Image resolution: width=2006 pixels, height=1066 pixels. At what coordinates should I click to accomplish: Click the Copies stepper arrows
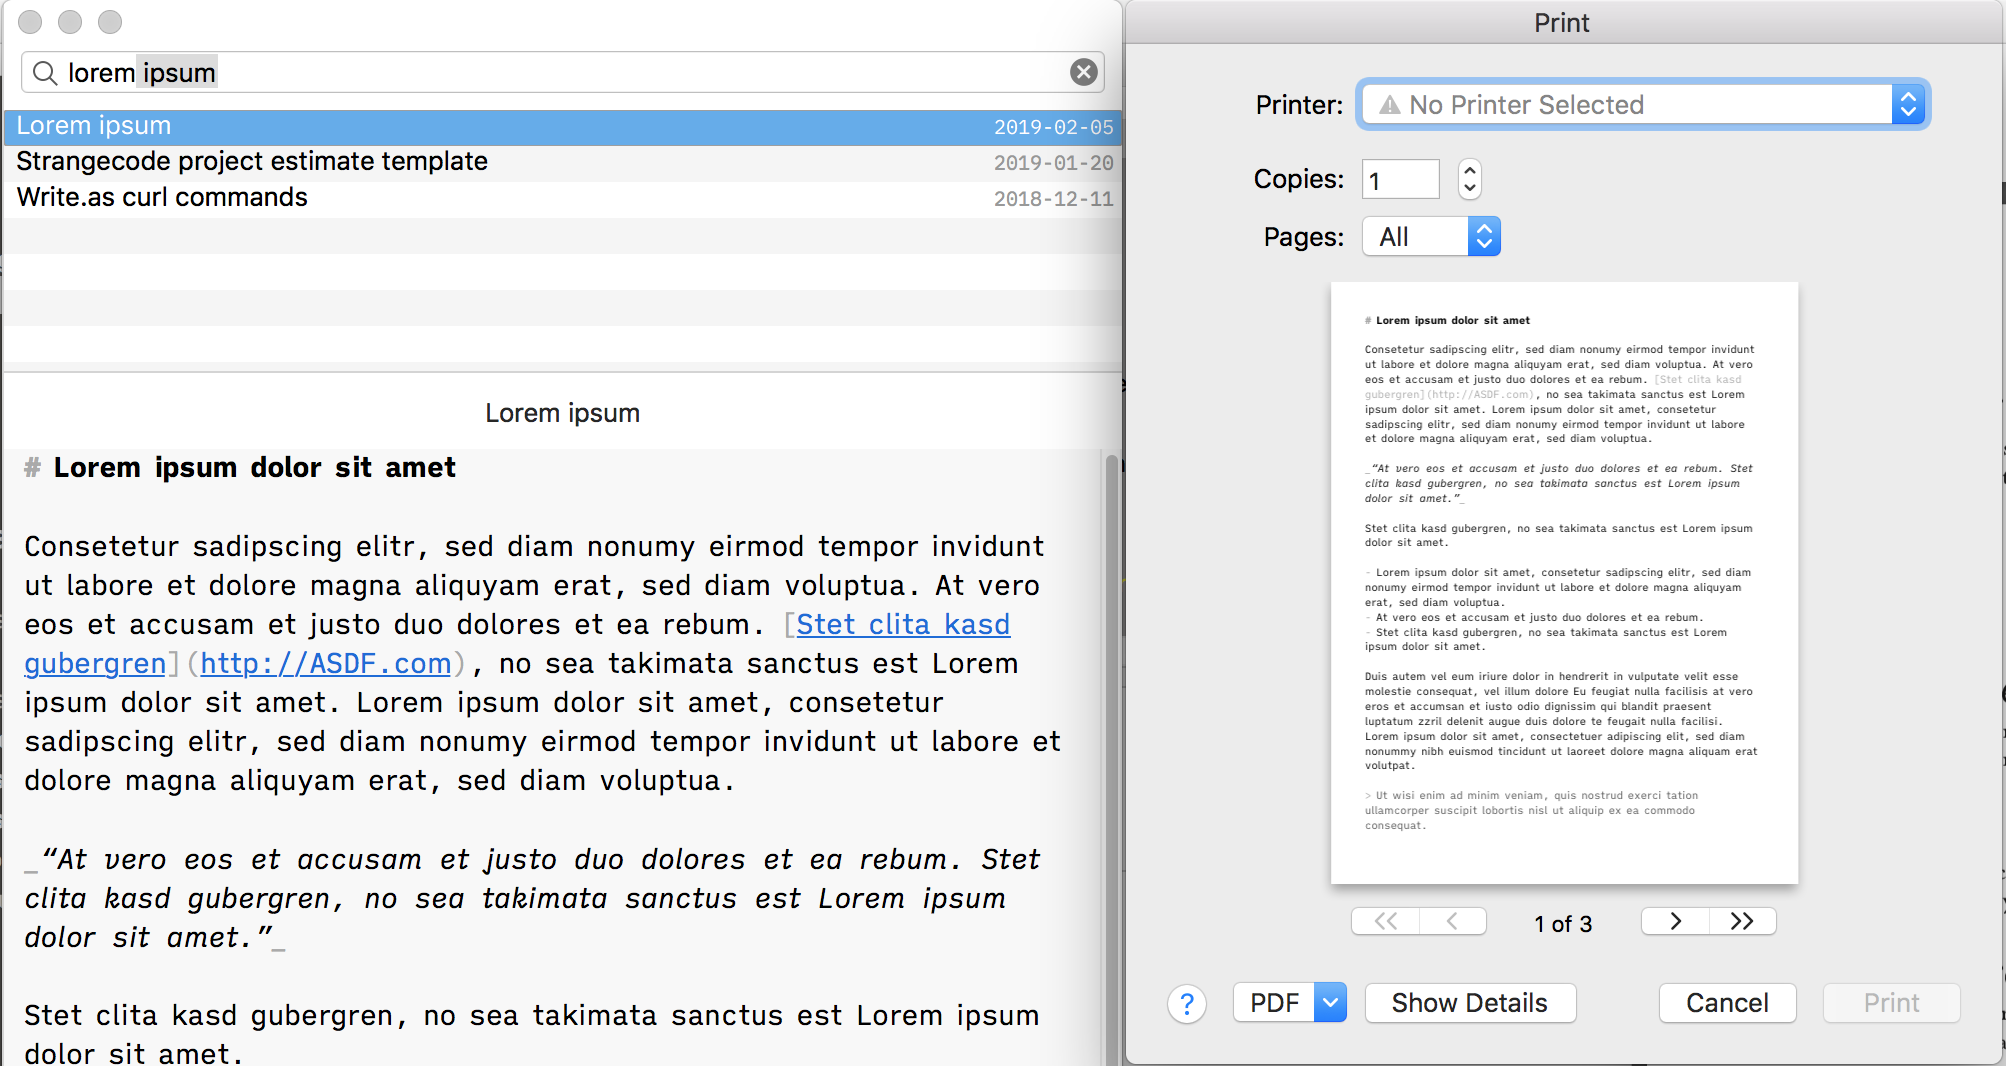[1469, 180]
